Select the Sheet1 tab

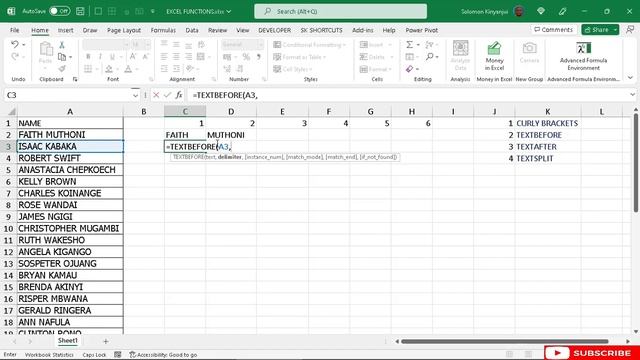coord(67,340)
